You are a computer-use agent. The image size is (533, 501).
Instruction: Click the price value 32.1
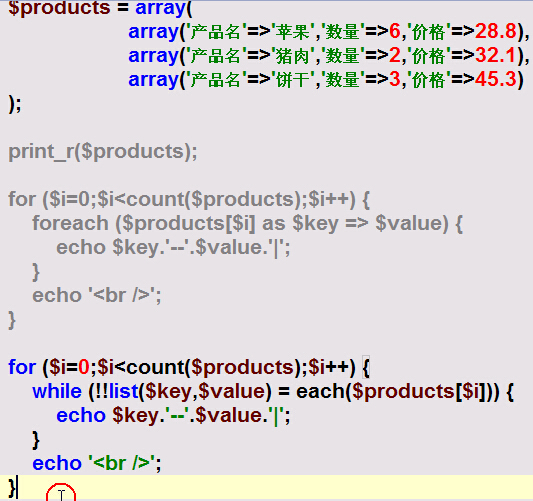(x=496, y=55)
